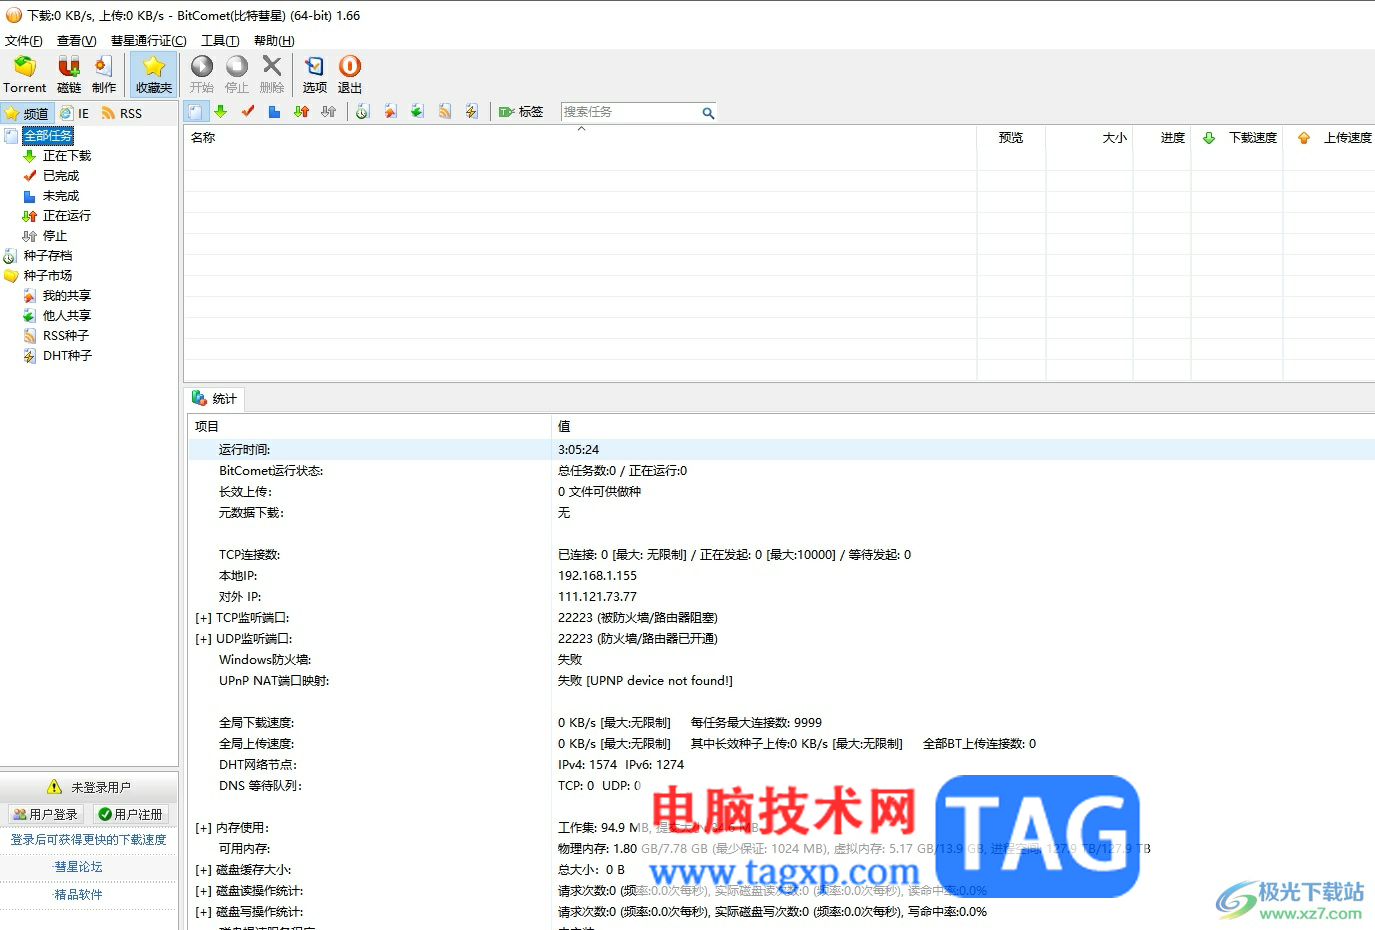This screenshot has width=1375, height=930.
Task: Expand the TCP监听端口 row
Action: pos(203,618)
